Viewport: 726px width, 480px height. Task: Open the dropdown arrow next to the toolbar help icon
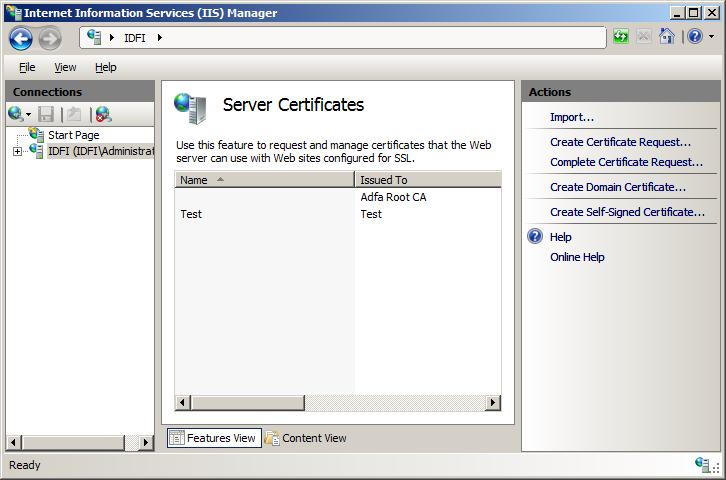tap(711, 37)
